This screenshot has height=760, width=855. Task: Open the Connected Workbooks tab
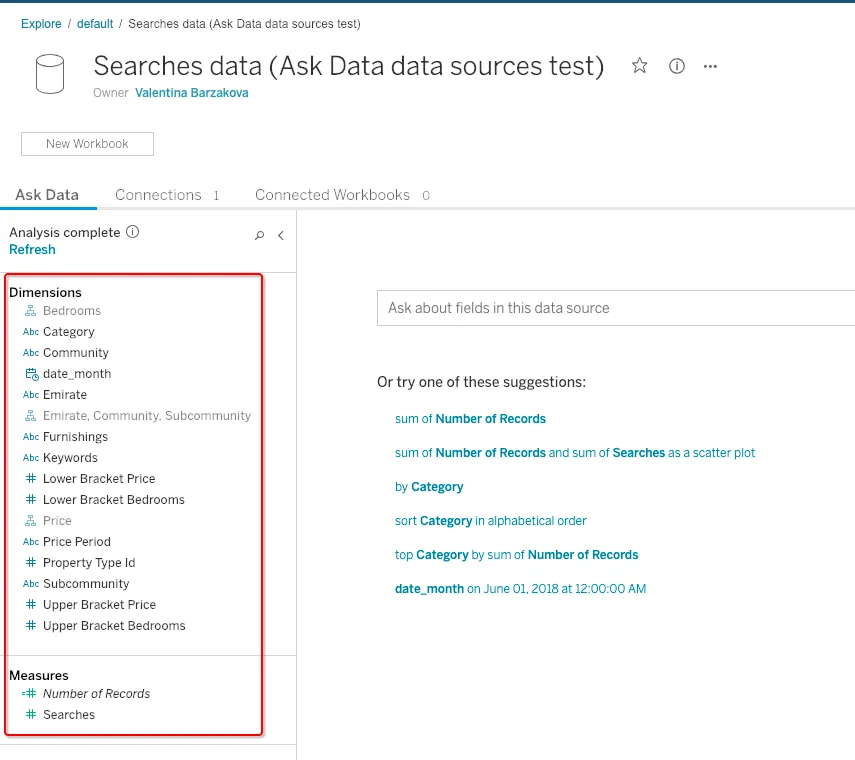(x=332, y=195)
